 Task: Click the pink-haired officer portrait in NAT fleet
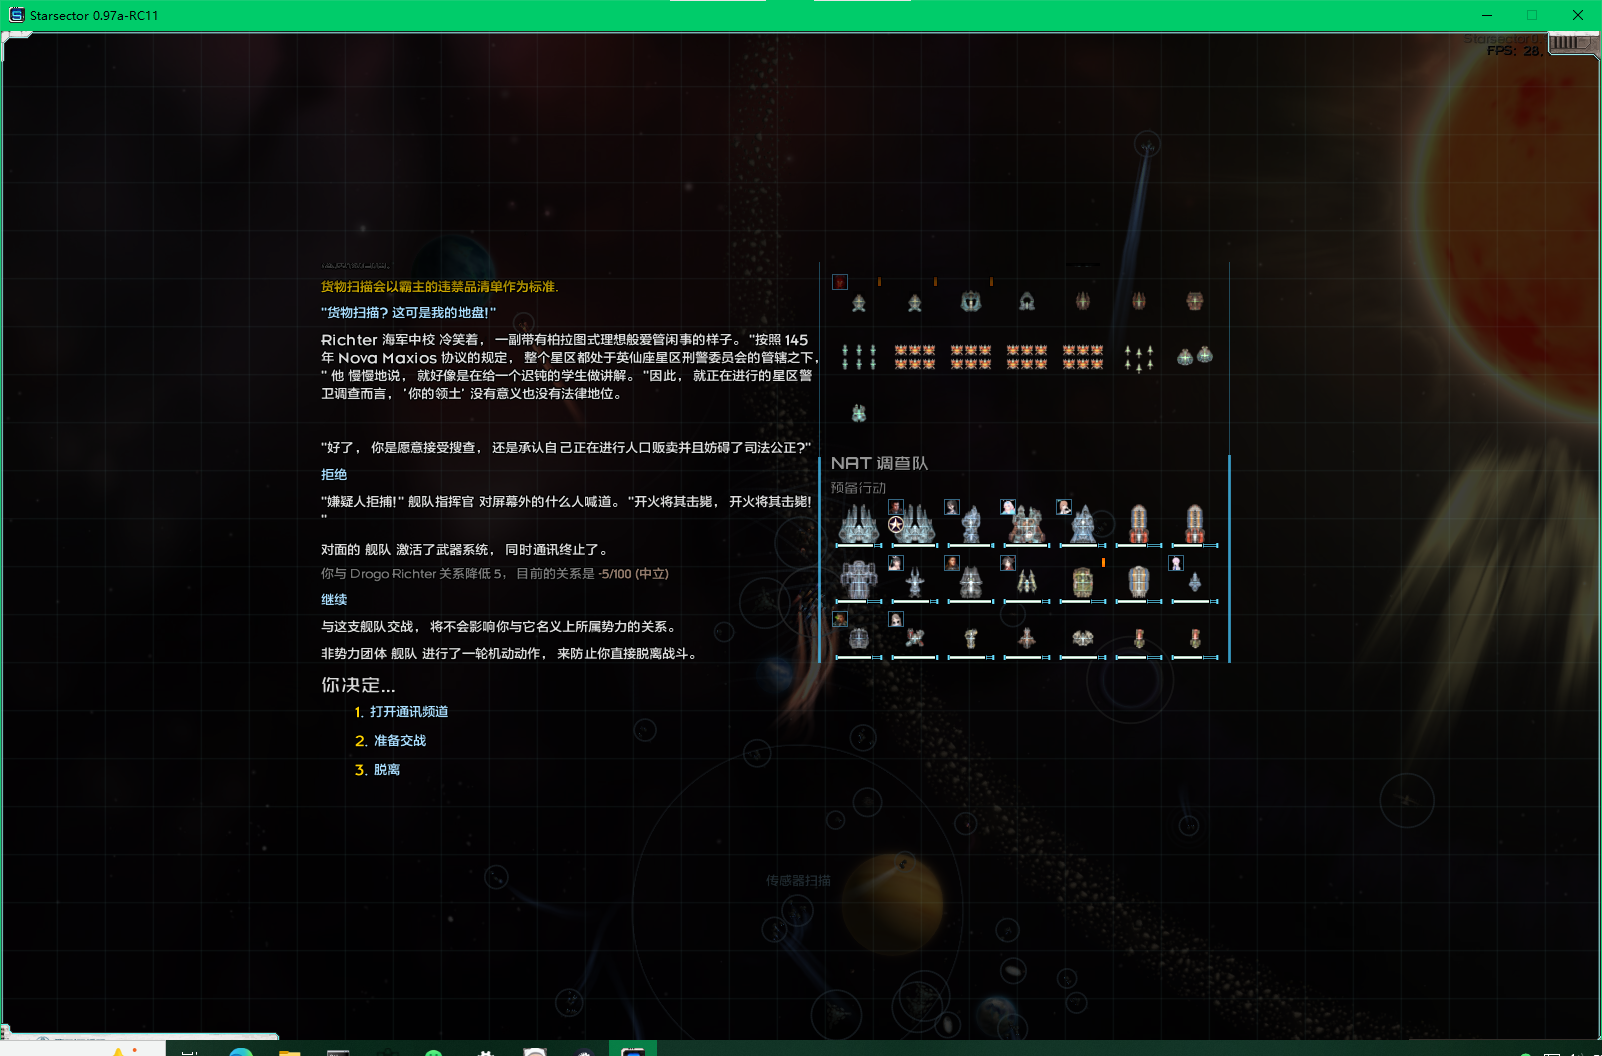1177,562
